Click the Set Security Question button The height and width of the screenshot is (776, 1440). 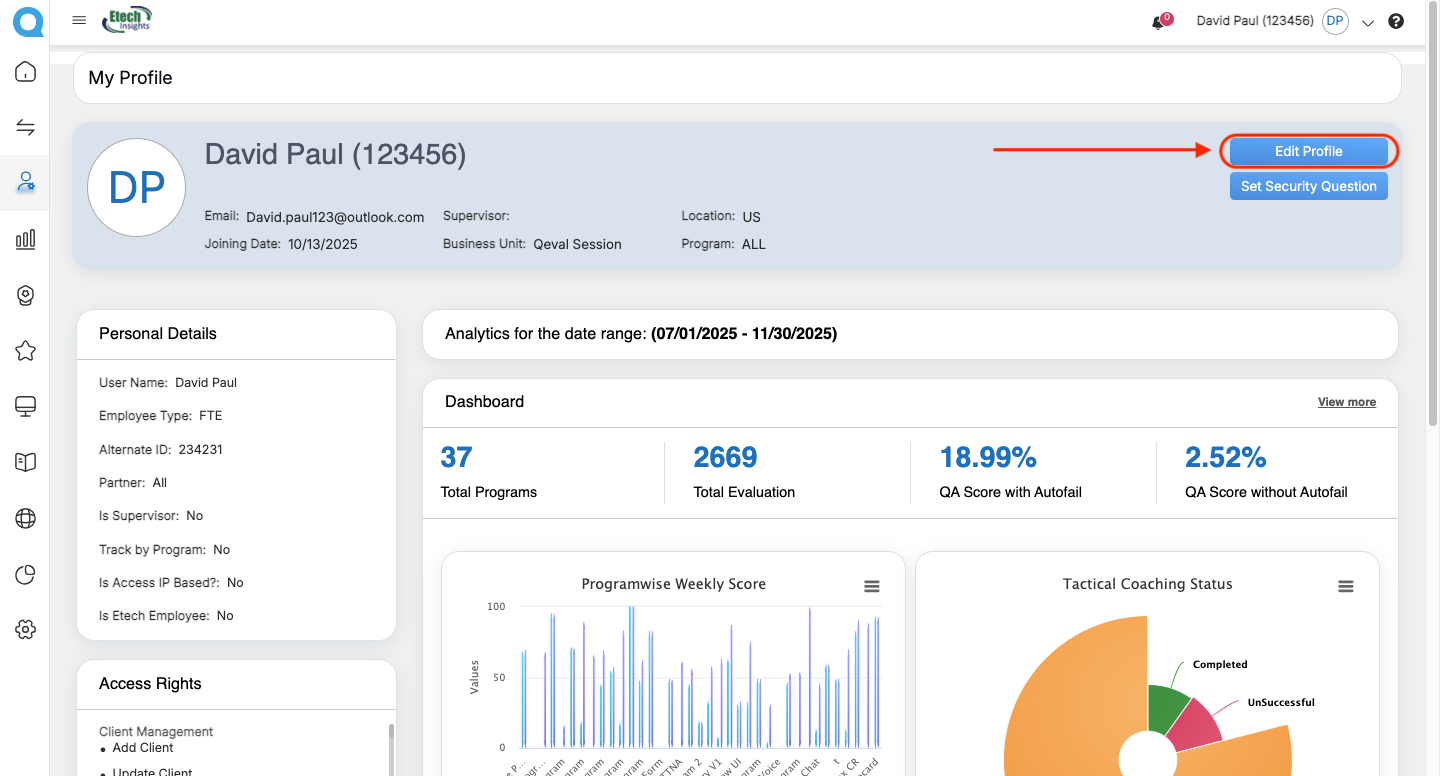tap(1308, 186)
